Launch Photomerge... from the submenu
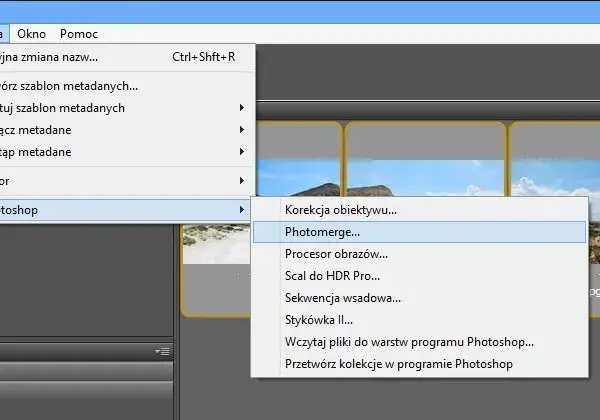Viewport: 600px width, 420px height. point(419,232)
